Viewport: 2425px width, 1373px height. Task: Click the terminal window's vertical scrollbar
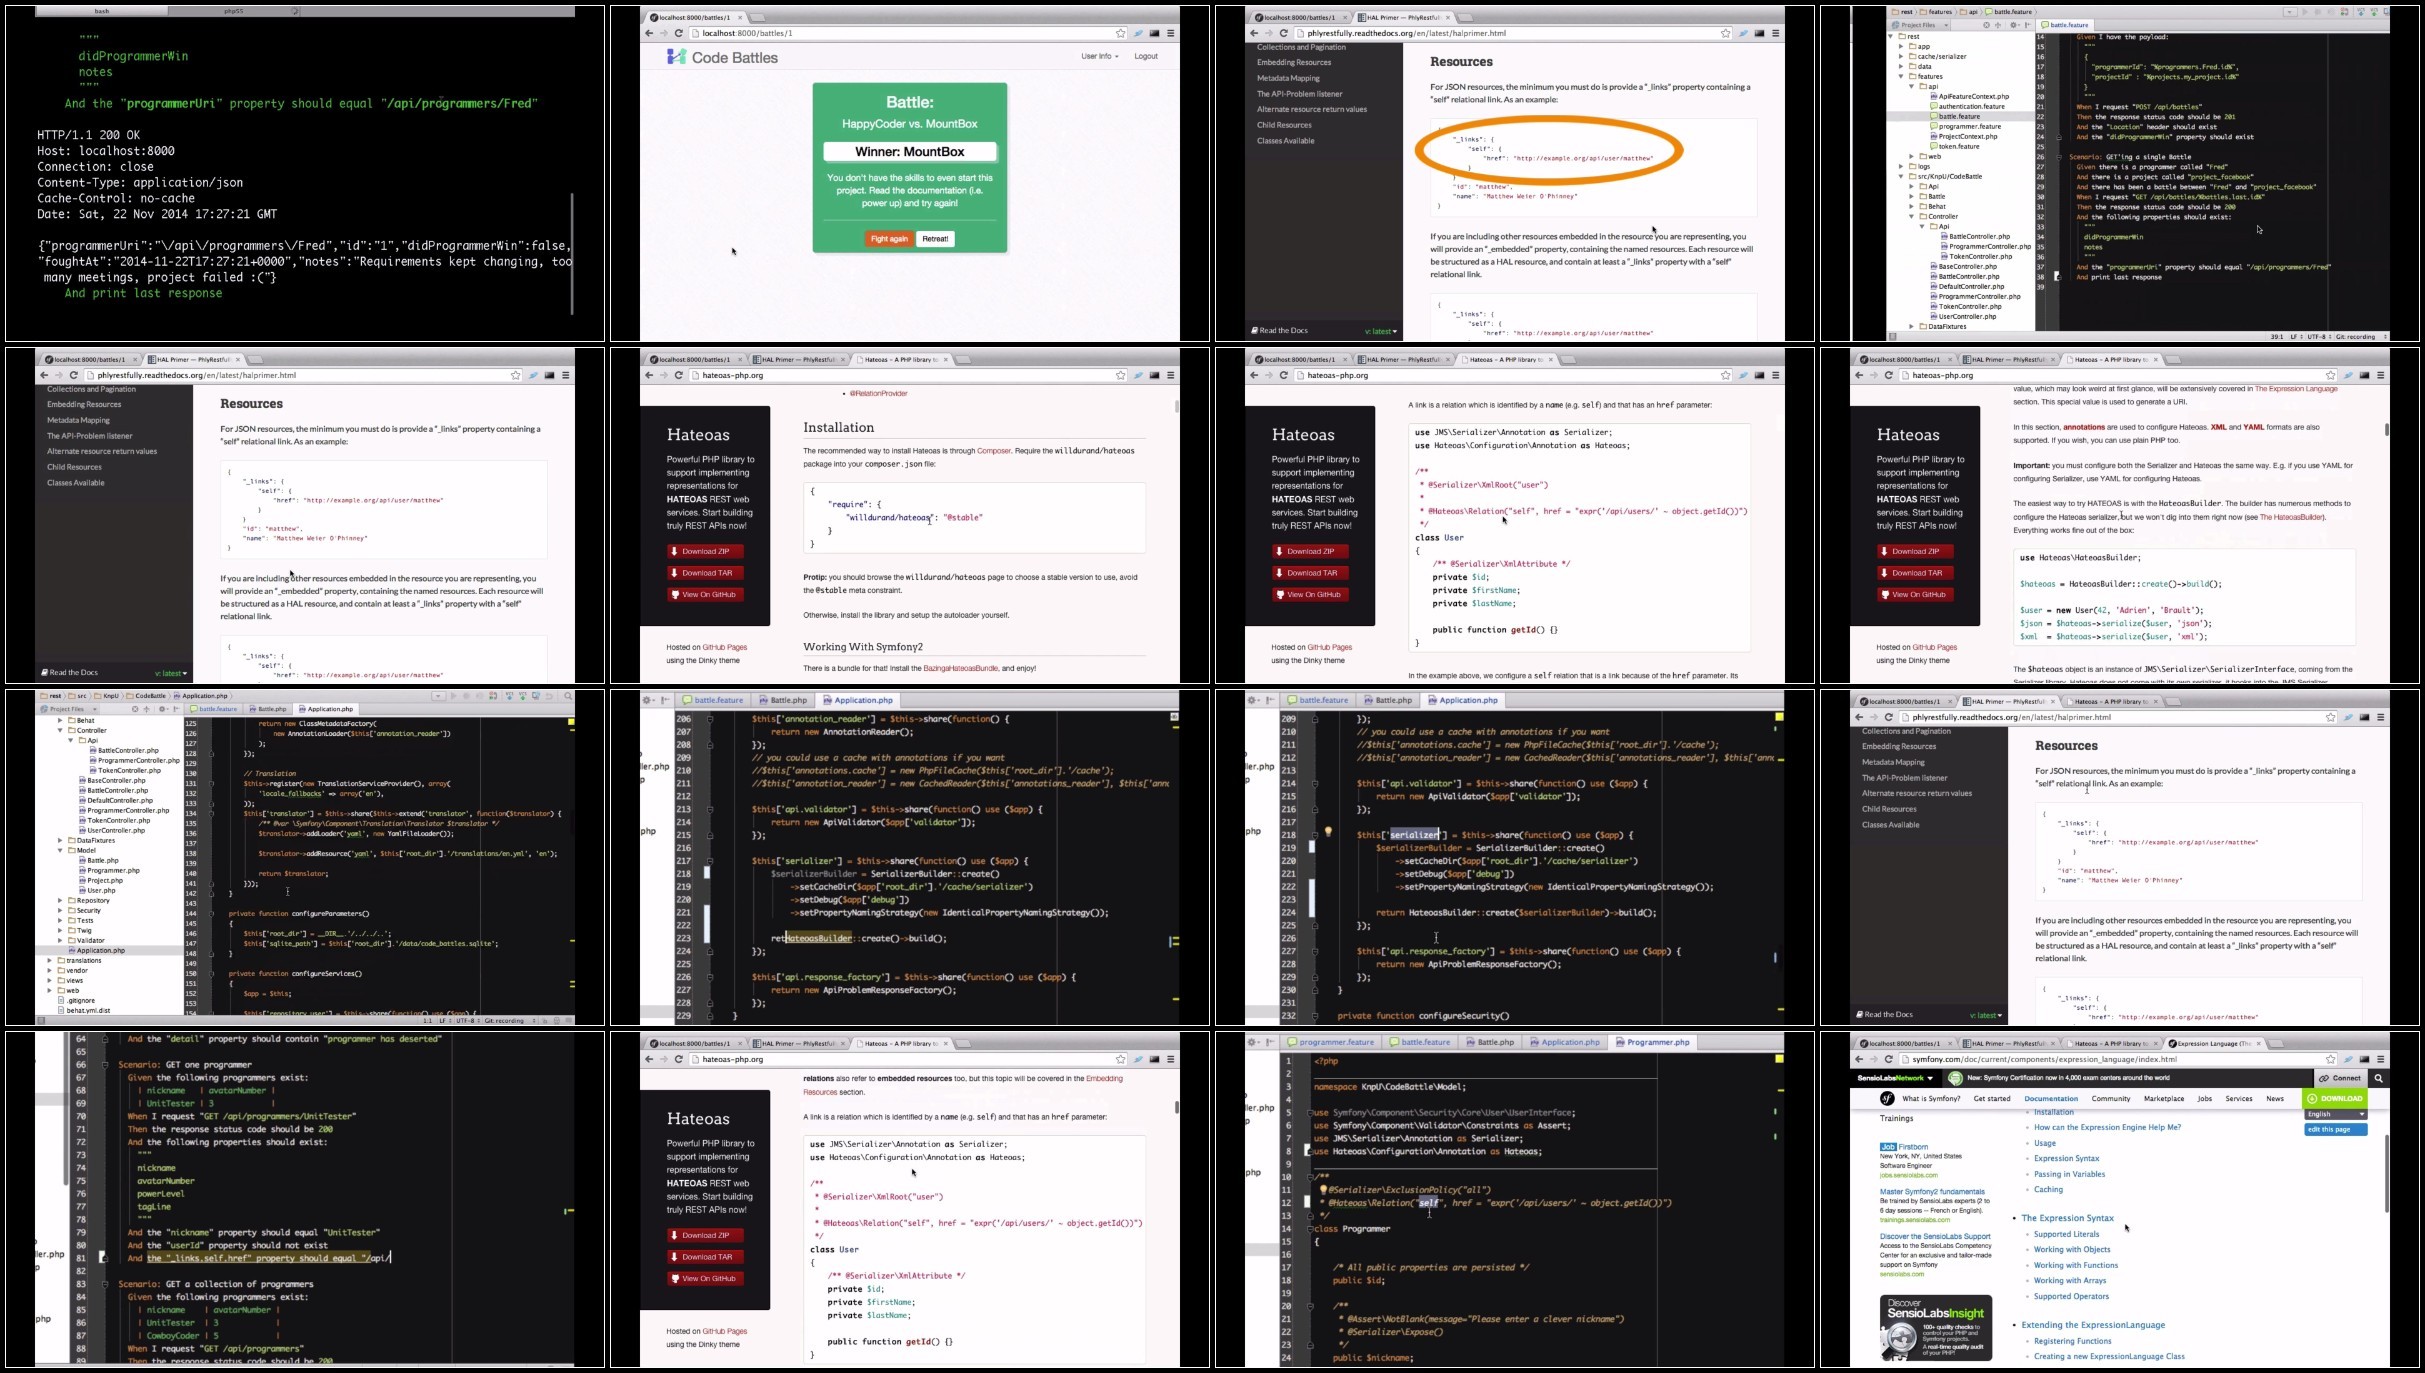572,254
